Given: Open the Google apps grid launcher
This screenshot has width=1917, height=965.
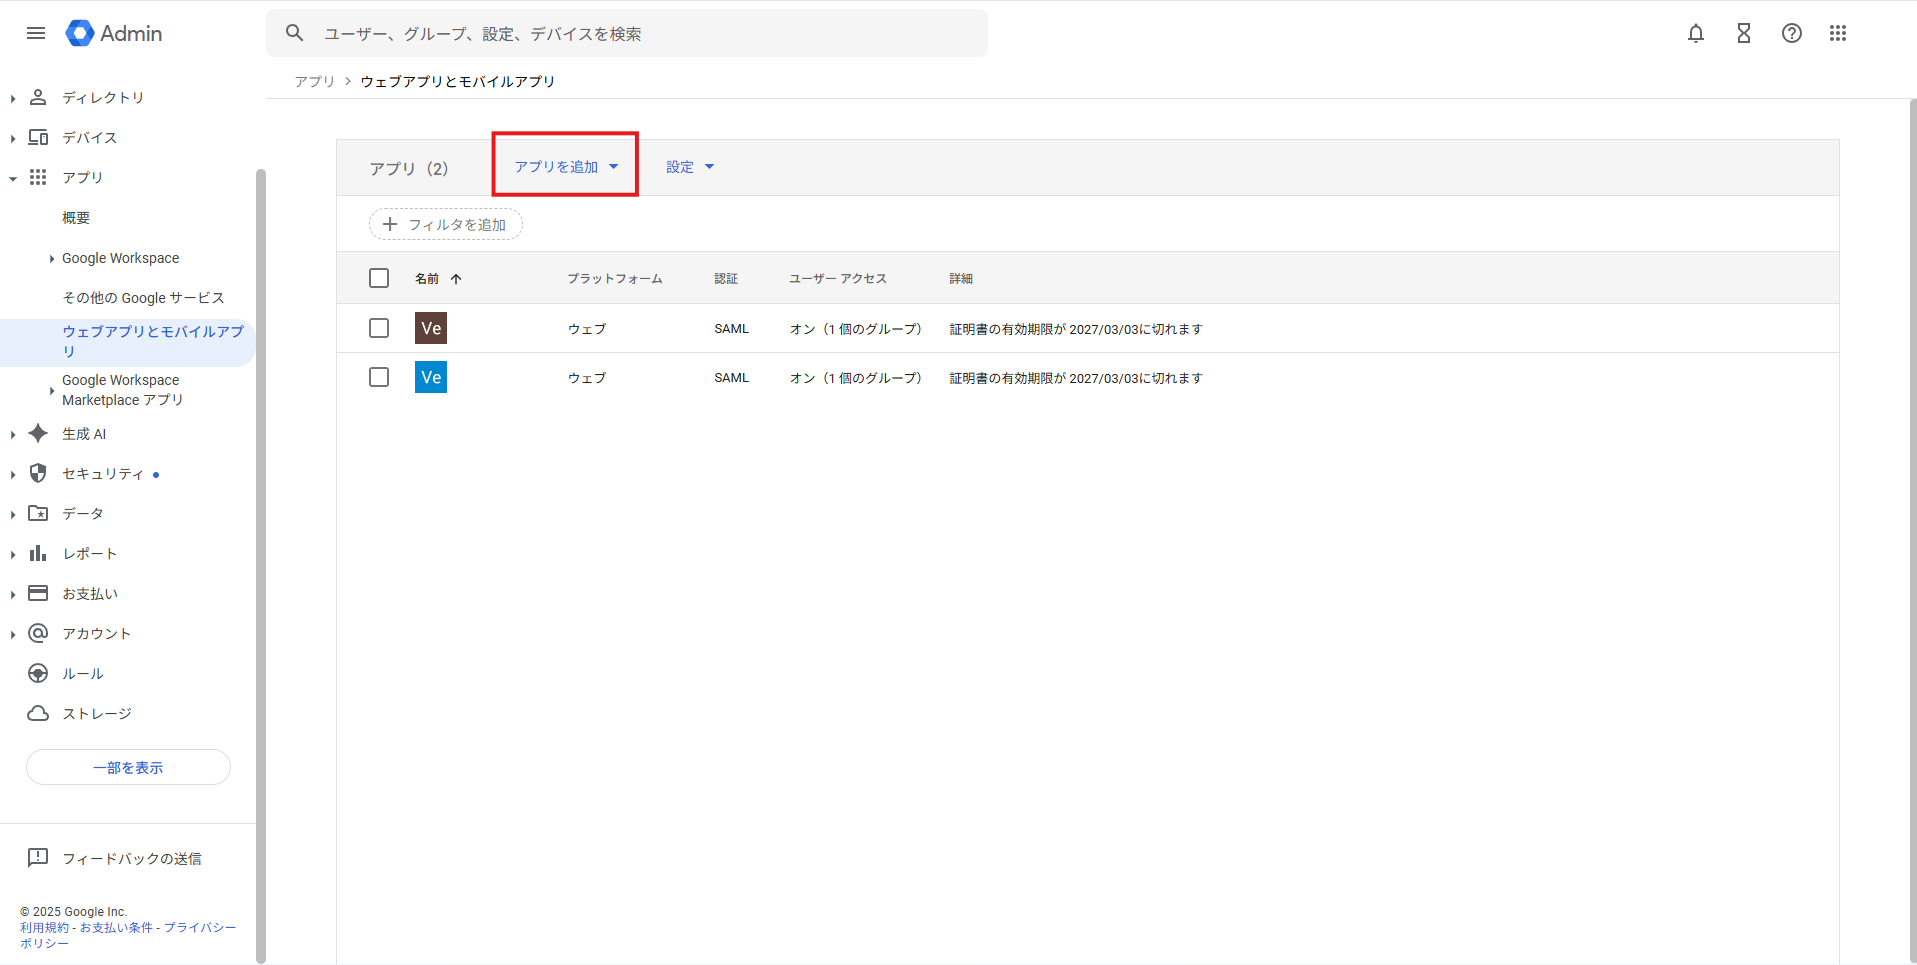Looking at the screenshot, I should 1838,33.
